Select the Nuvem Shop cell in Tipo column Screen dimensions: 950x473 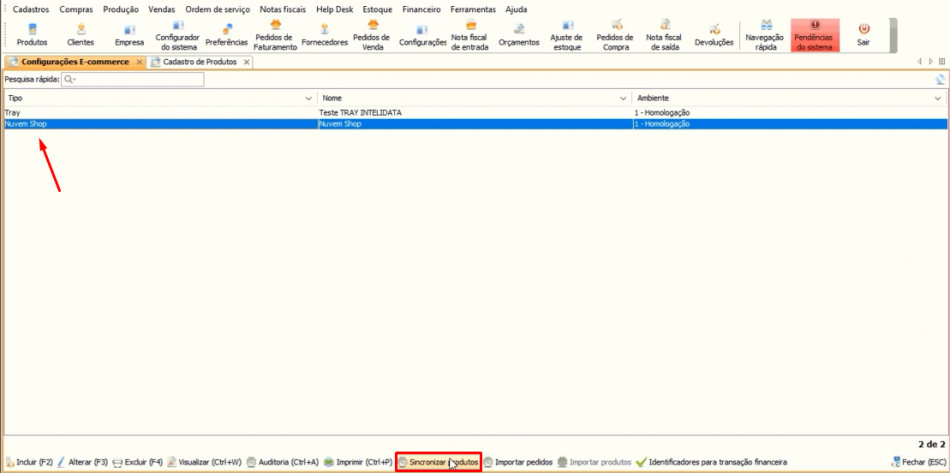coord(160,124)
